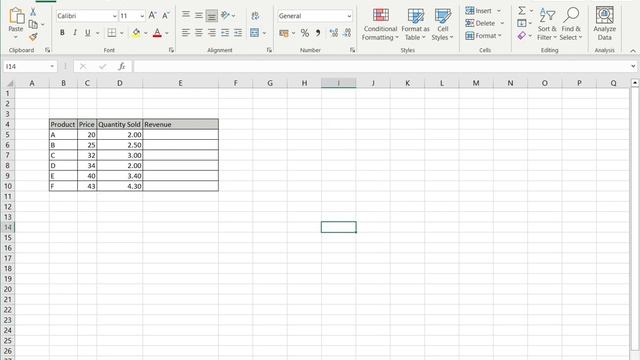Toggle Wrap Text

pos(255,16)
